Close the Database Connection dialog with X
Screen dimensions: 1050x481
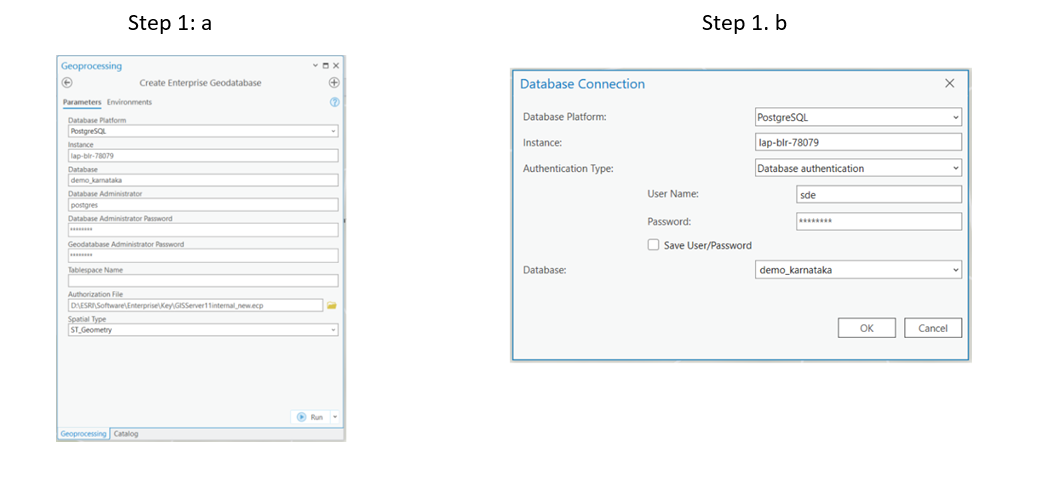coord(950,84)
